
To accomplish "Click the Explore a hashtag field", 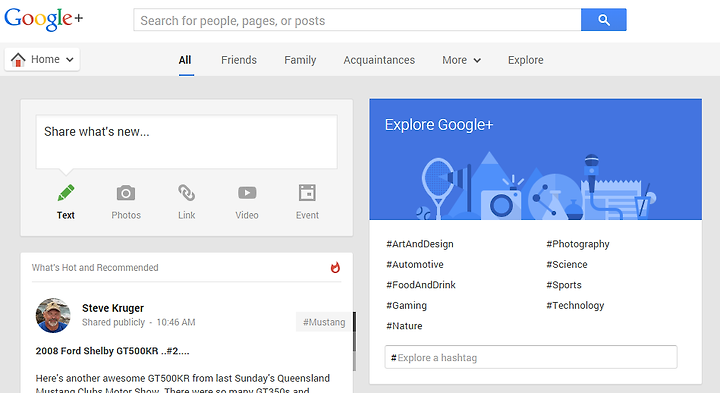I will click(x=531, y=357).
